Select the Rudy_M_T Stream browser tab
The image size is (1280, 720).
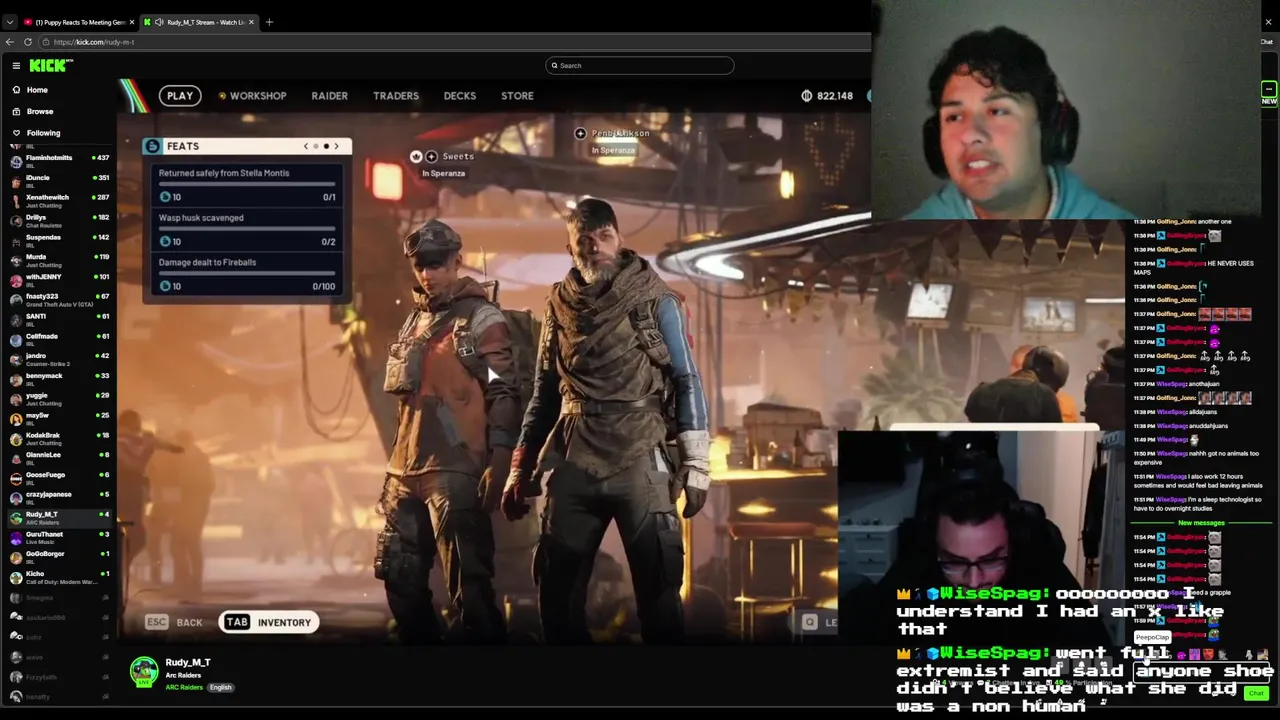200,22
